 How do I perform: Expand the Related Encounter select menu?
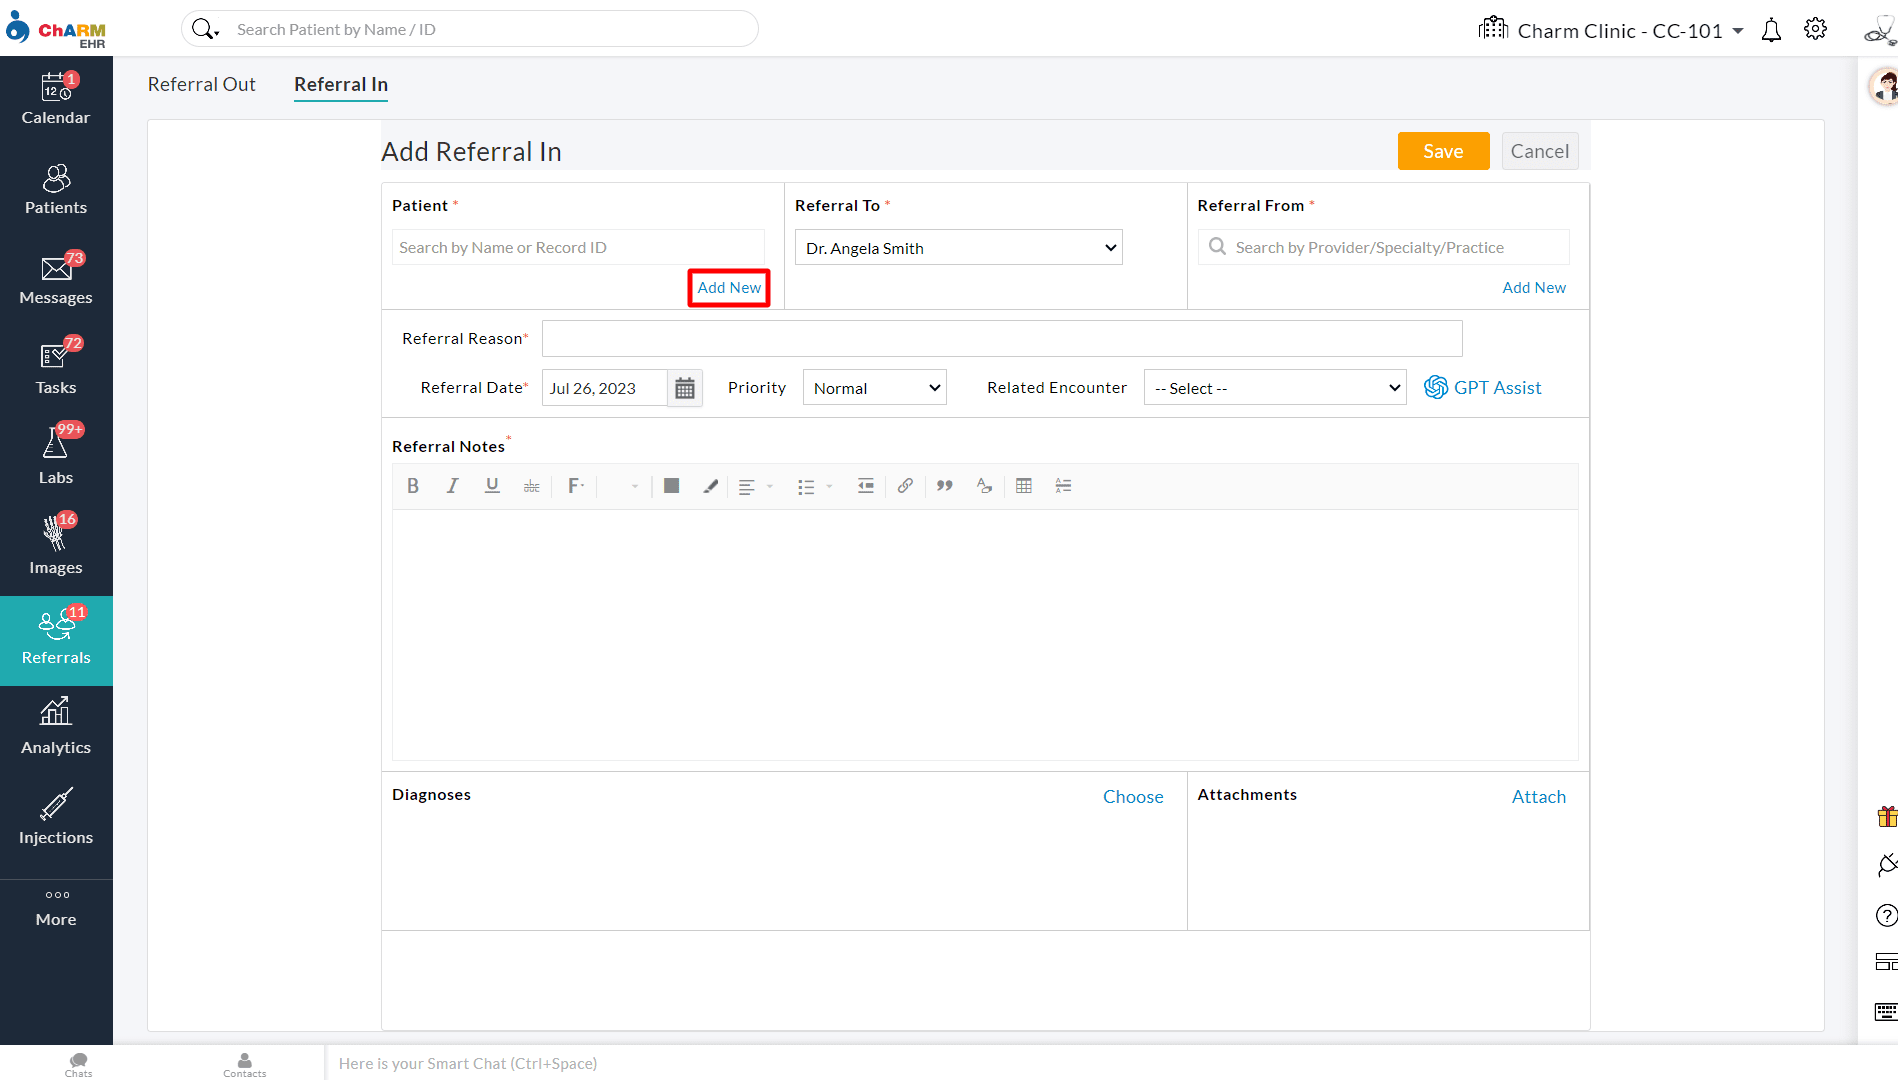1274,387
